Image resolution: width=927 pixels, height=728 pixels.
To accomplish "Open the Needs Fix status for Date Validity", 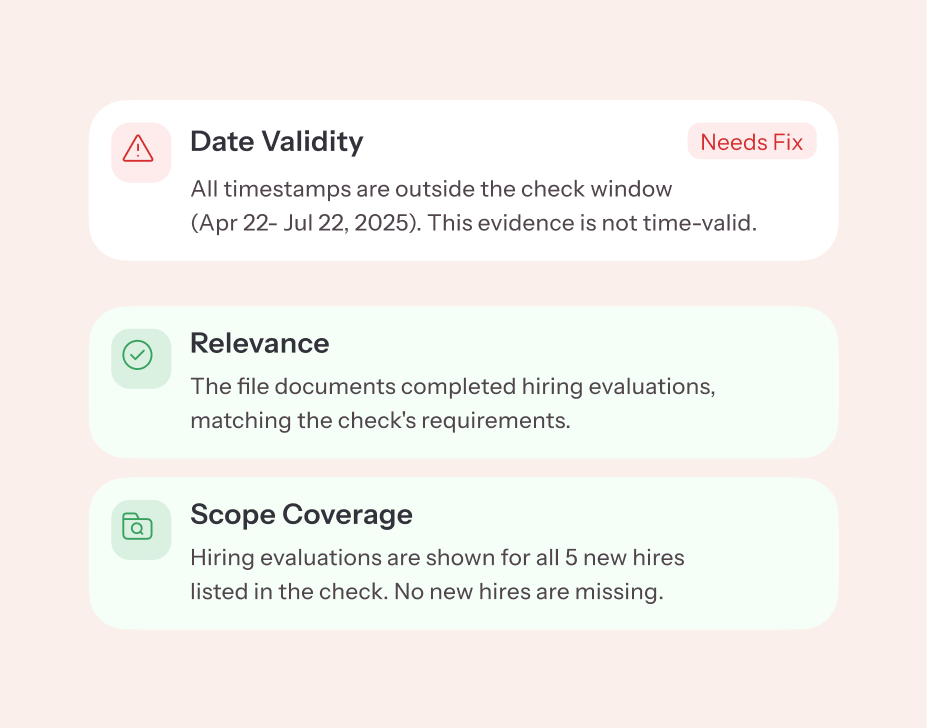I will click(751, 141).
